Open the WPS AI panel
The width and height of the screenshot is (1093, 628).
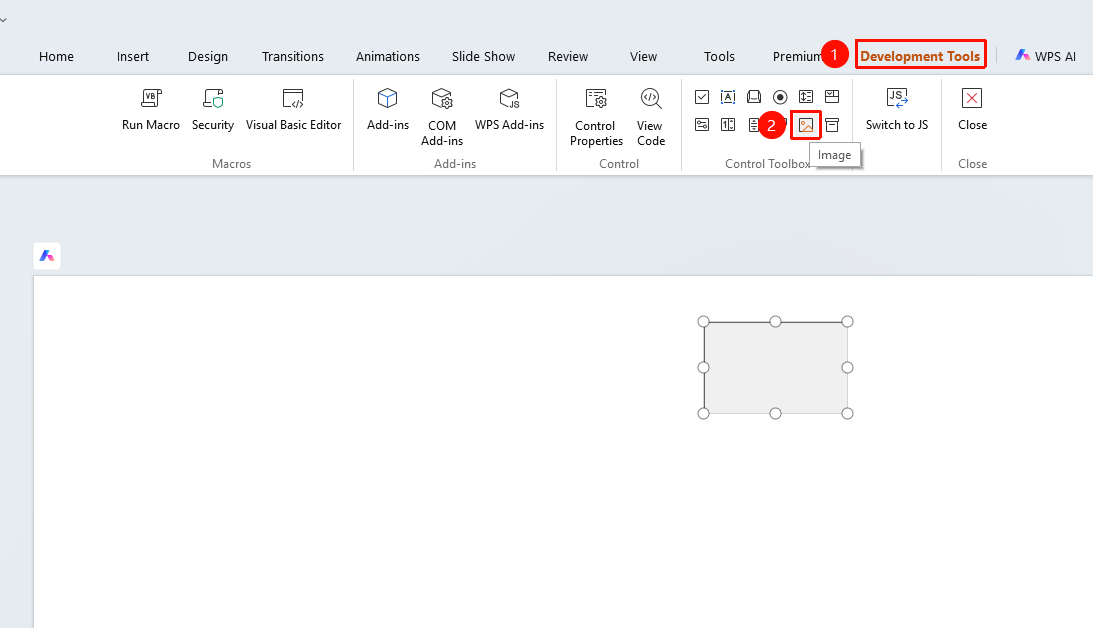(x=1045, y=56)
